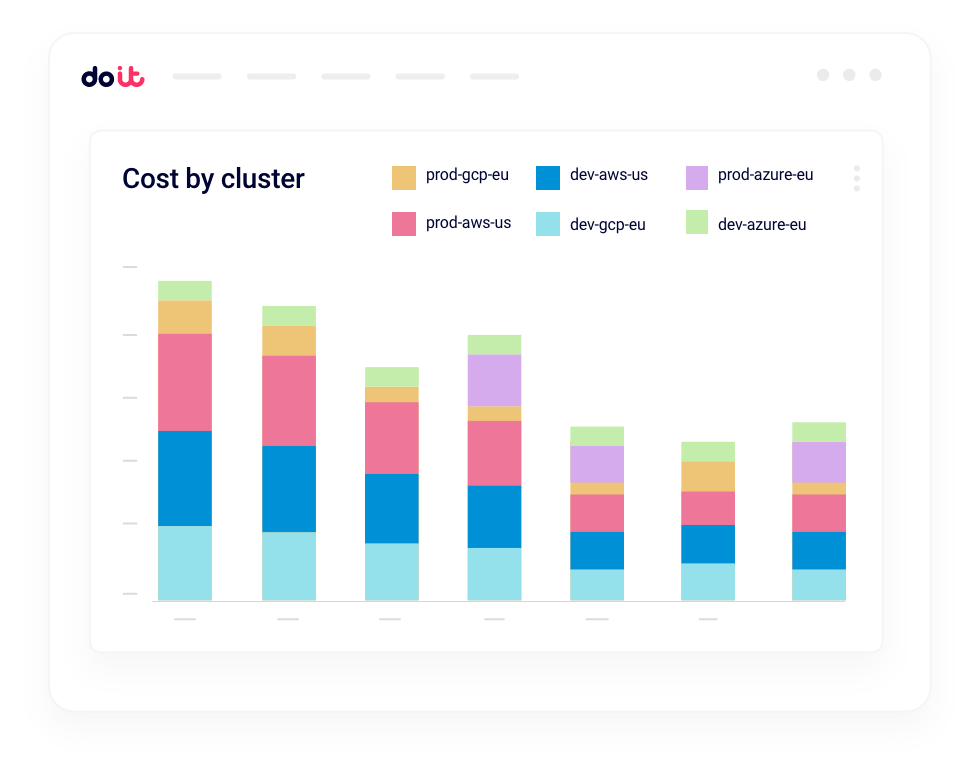Select the first navigation placeholder after the logo
This screenshot has width=980, height=777.
(x=197, y=76)
